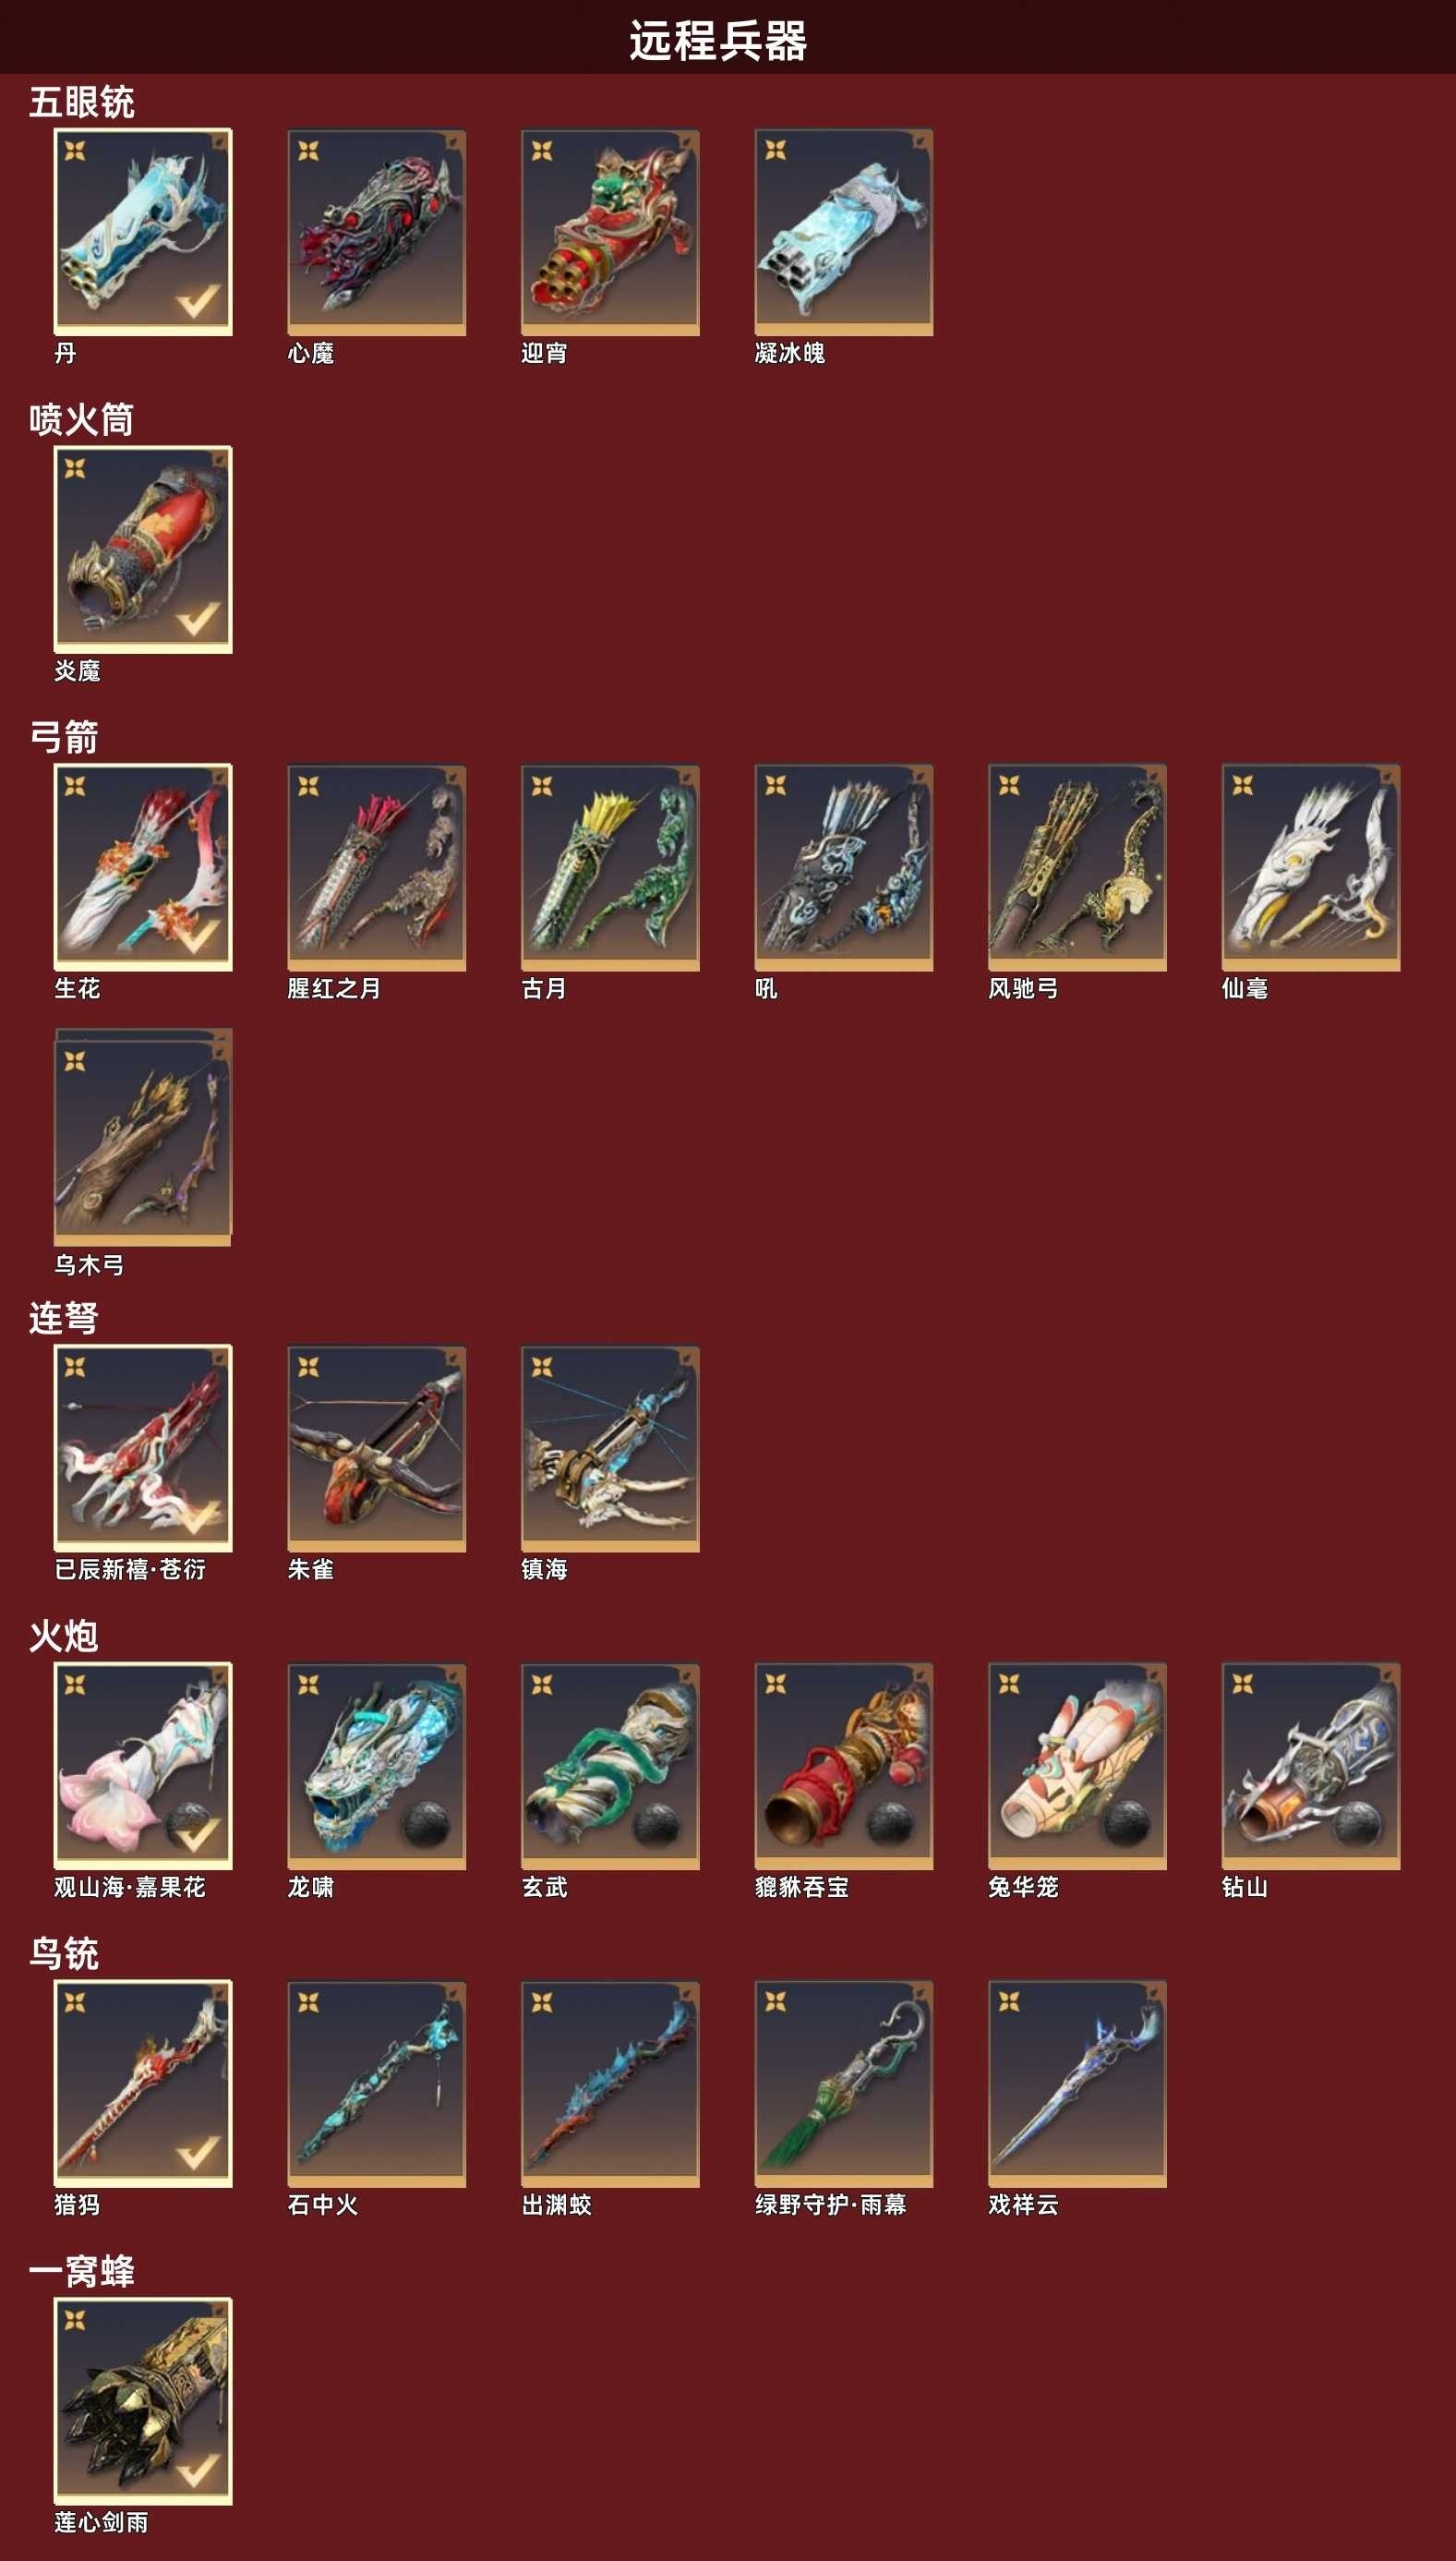The height and width of the screenshot is (2561, 1456).
Task: Click the 绿野守护·雨幕 name label
Action: coord(831,2204)
